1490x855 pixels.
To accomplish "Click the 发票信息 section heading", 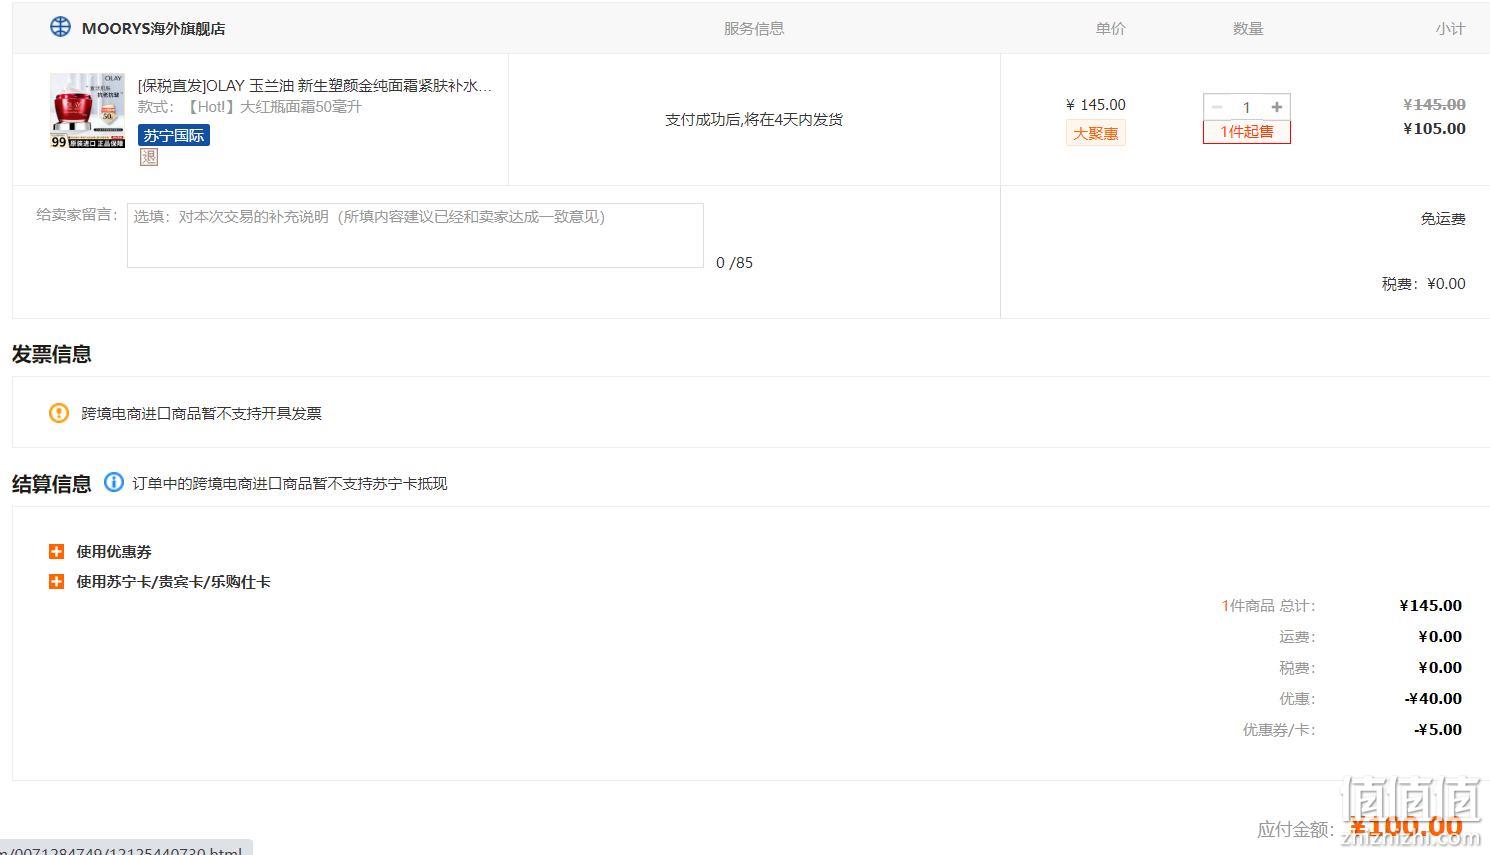I will pos(52,354).
